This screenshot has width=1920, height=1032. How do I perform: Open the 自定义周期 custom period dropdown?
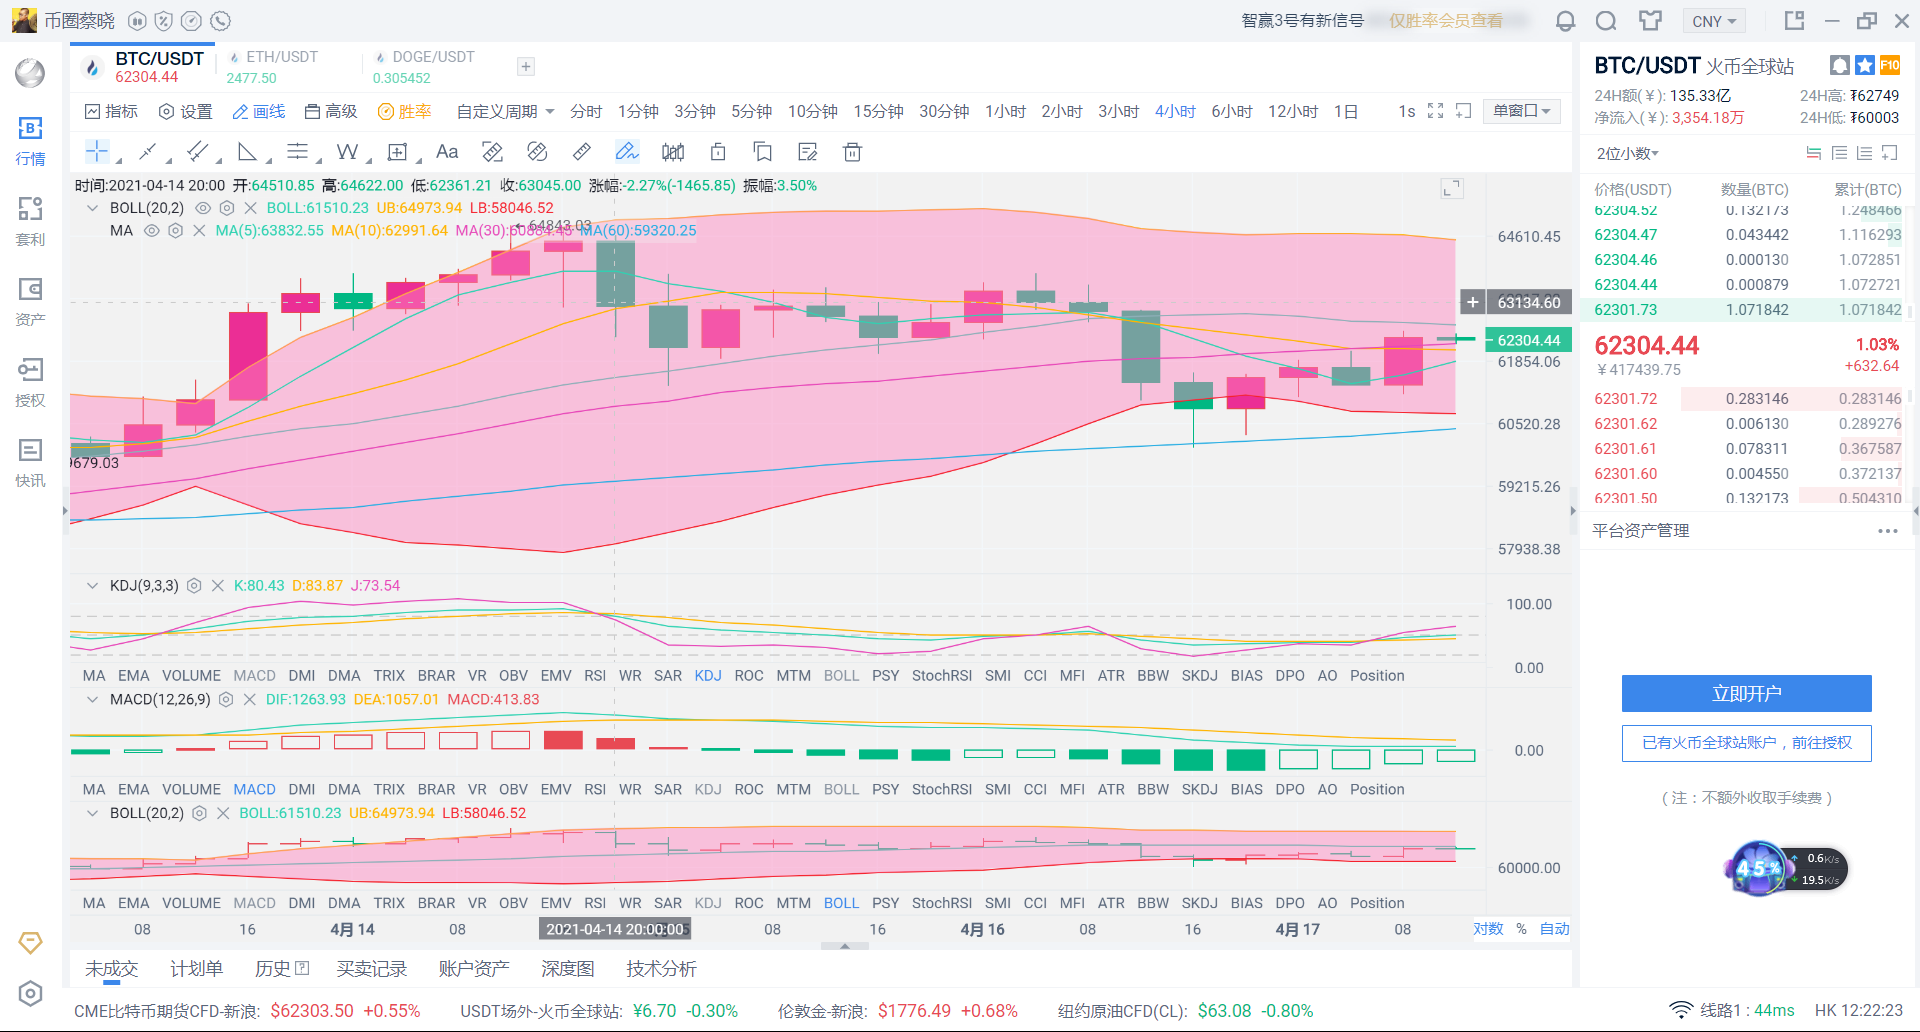[x=505, y=111]
